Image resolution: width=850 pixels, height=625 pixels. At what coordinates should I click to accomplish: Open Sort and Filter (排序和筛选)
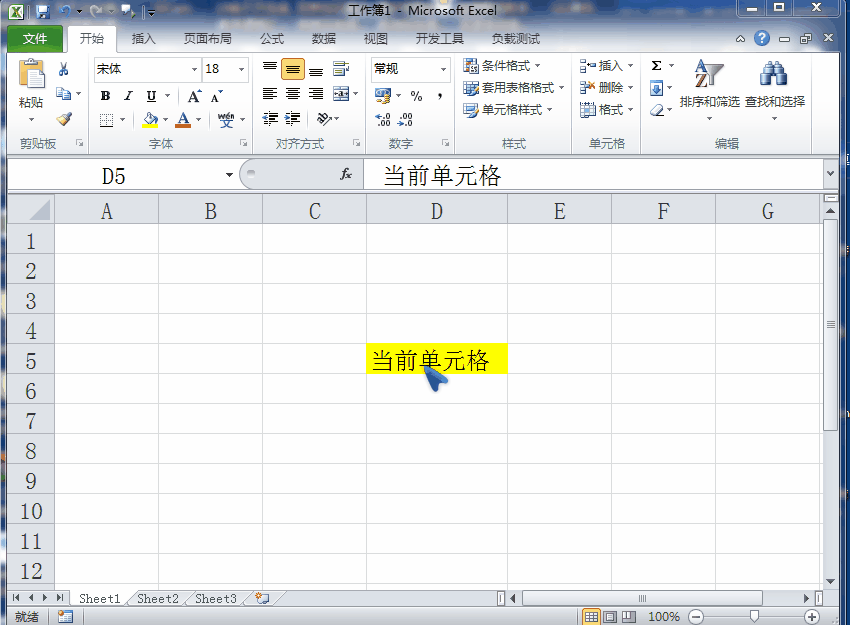pos(709,89)
